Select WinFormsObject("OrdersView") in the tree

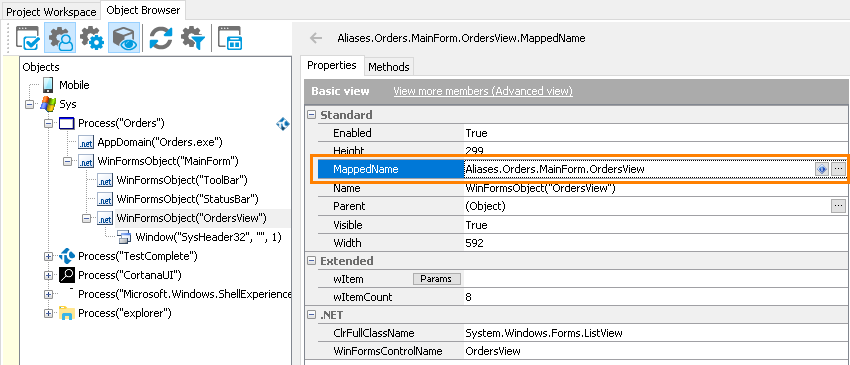click(191, 218)
